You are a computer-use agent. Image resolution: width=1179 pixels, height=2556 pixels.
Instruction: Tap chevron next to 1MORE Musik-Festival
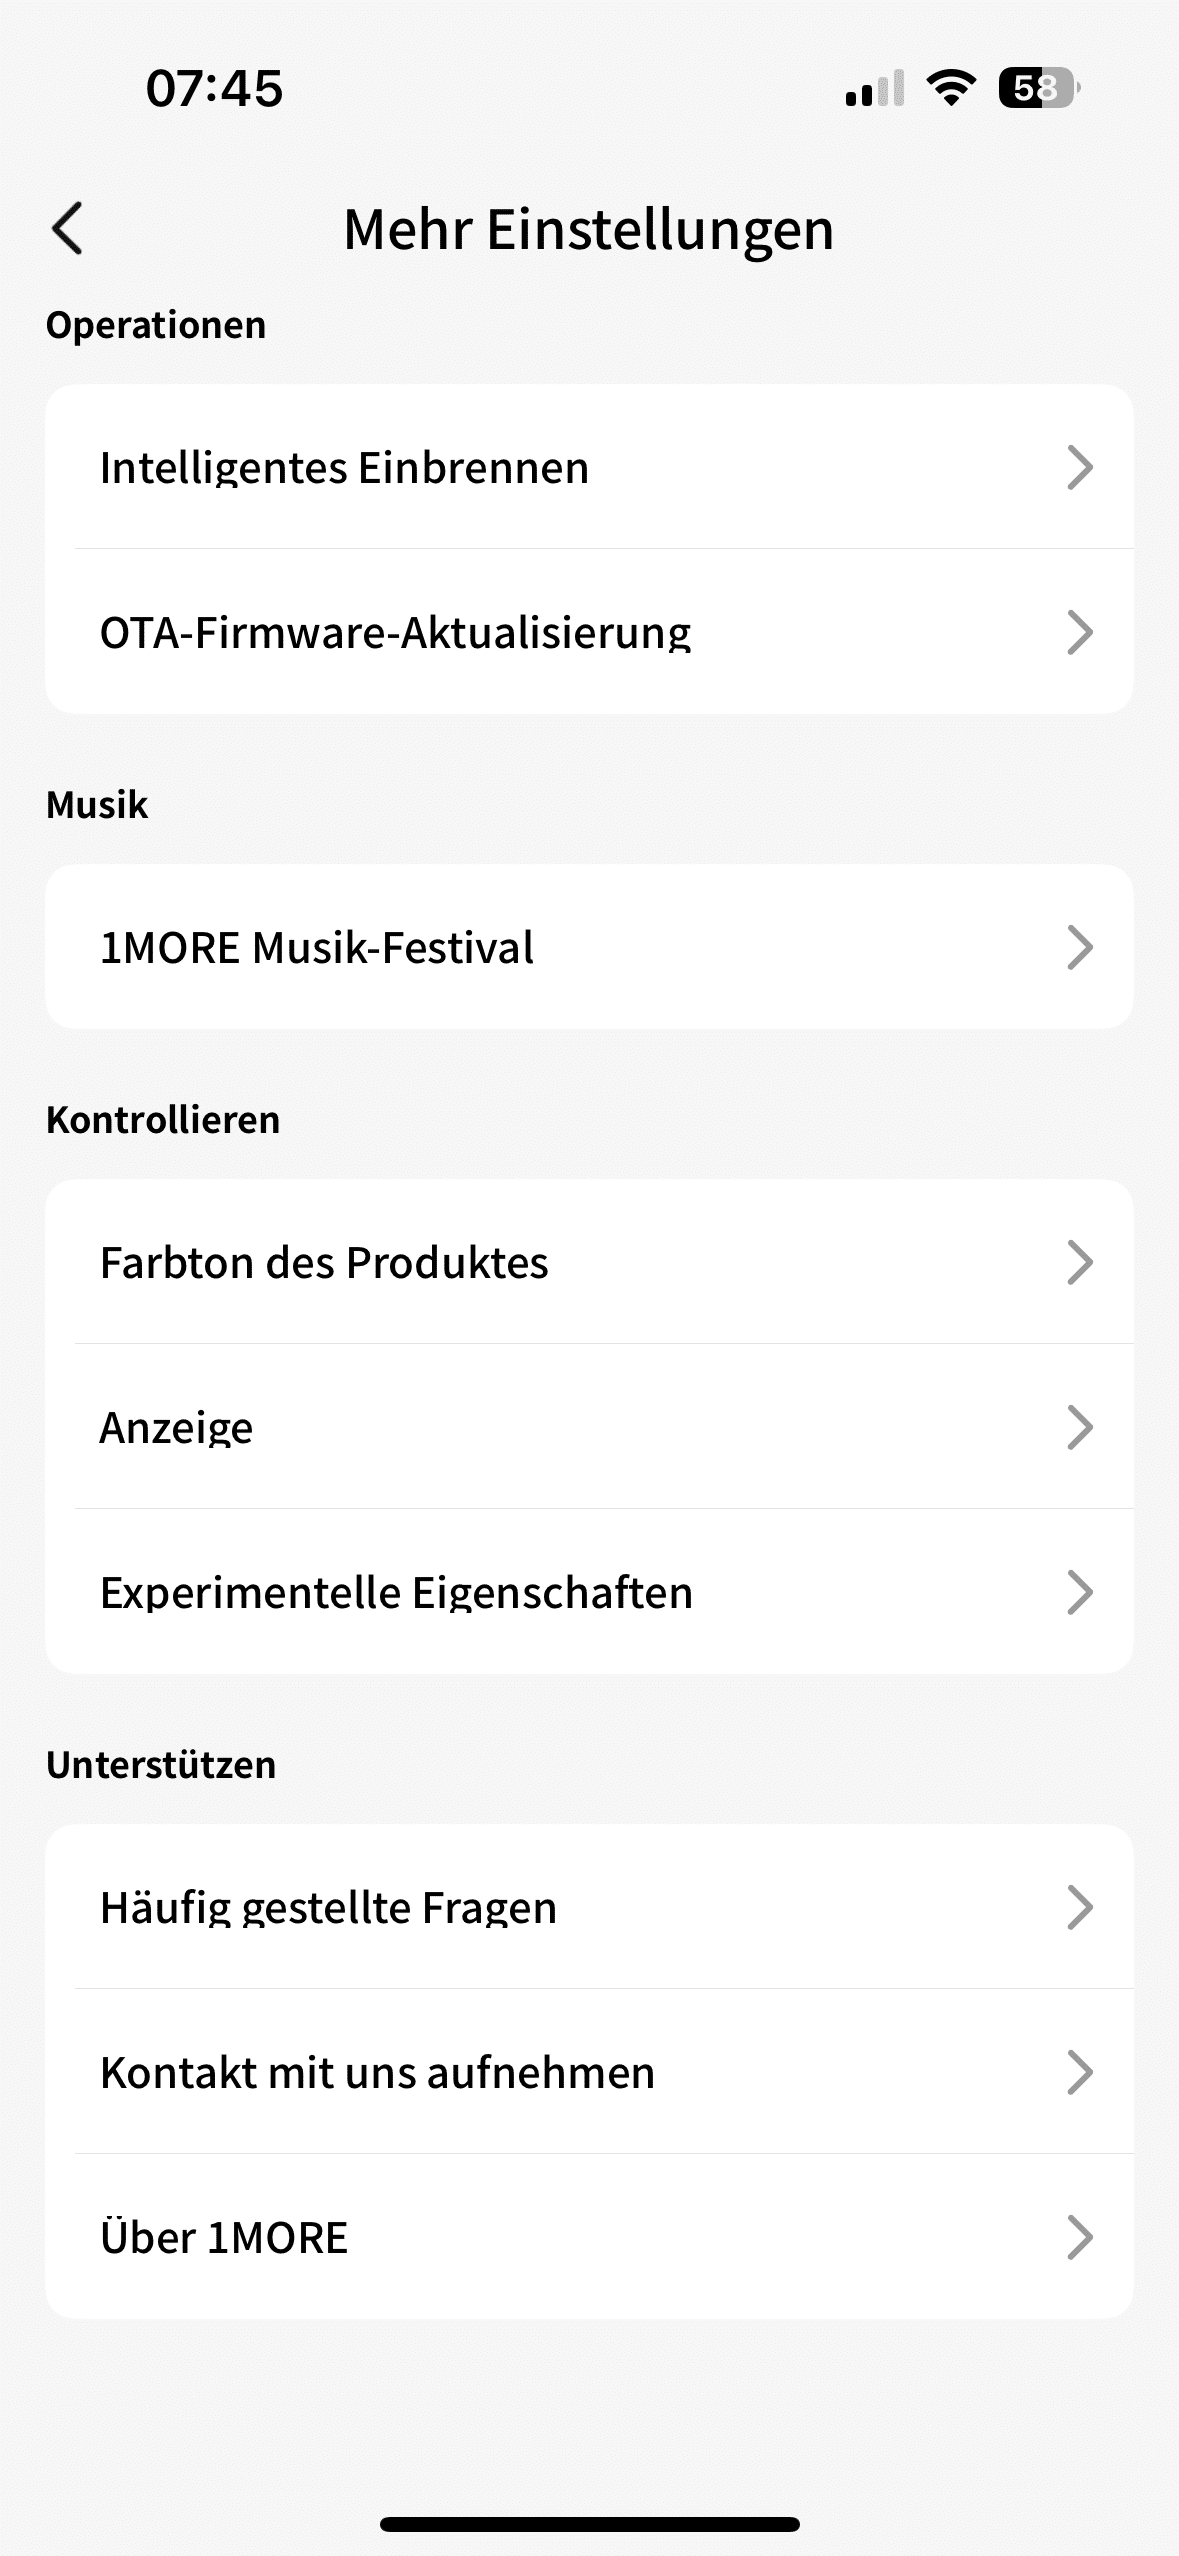tap(1079, 947)
